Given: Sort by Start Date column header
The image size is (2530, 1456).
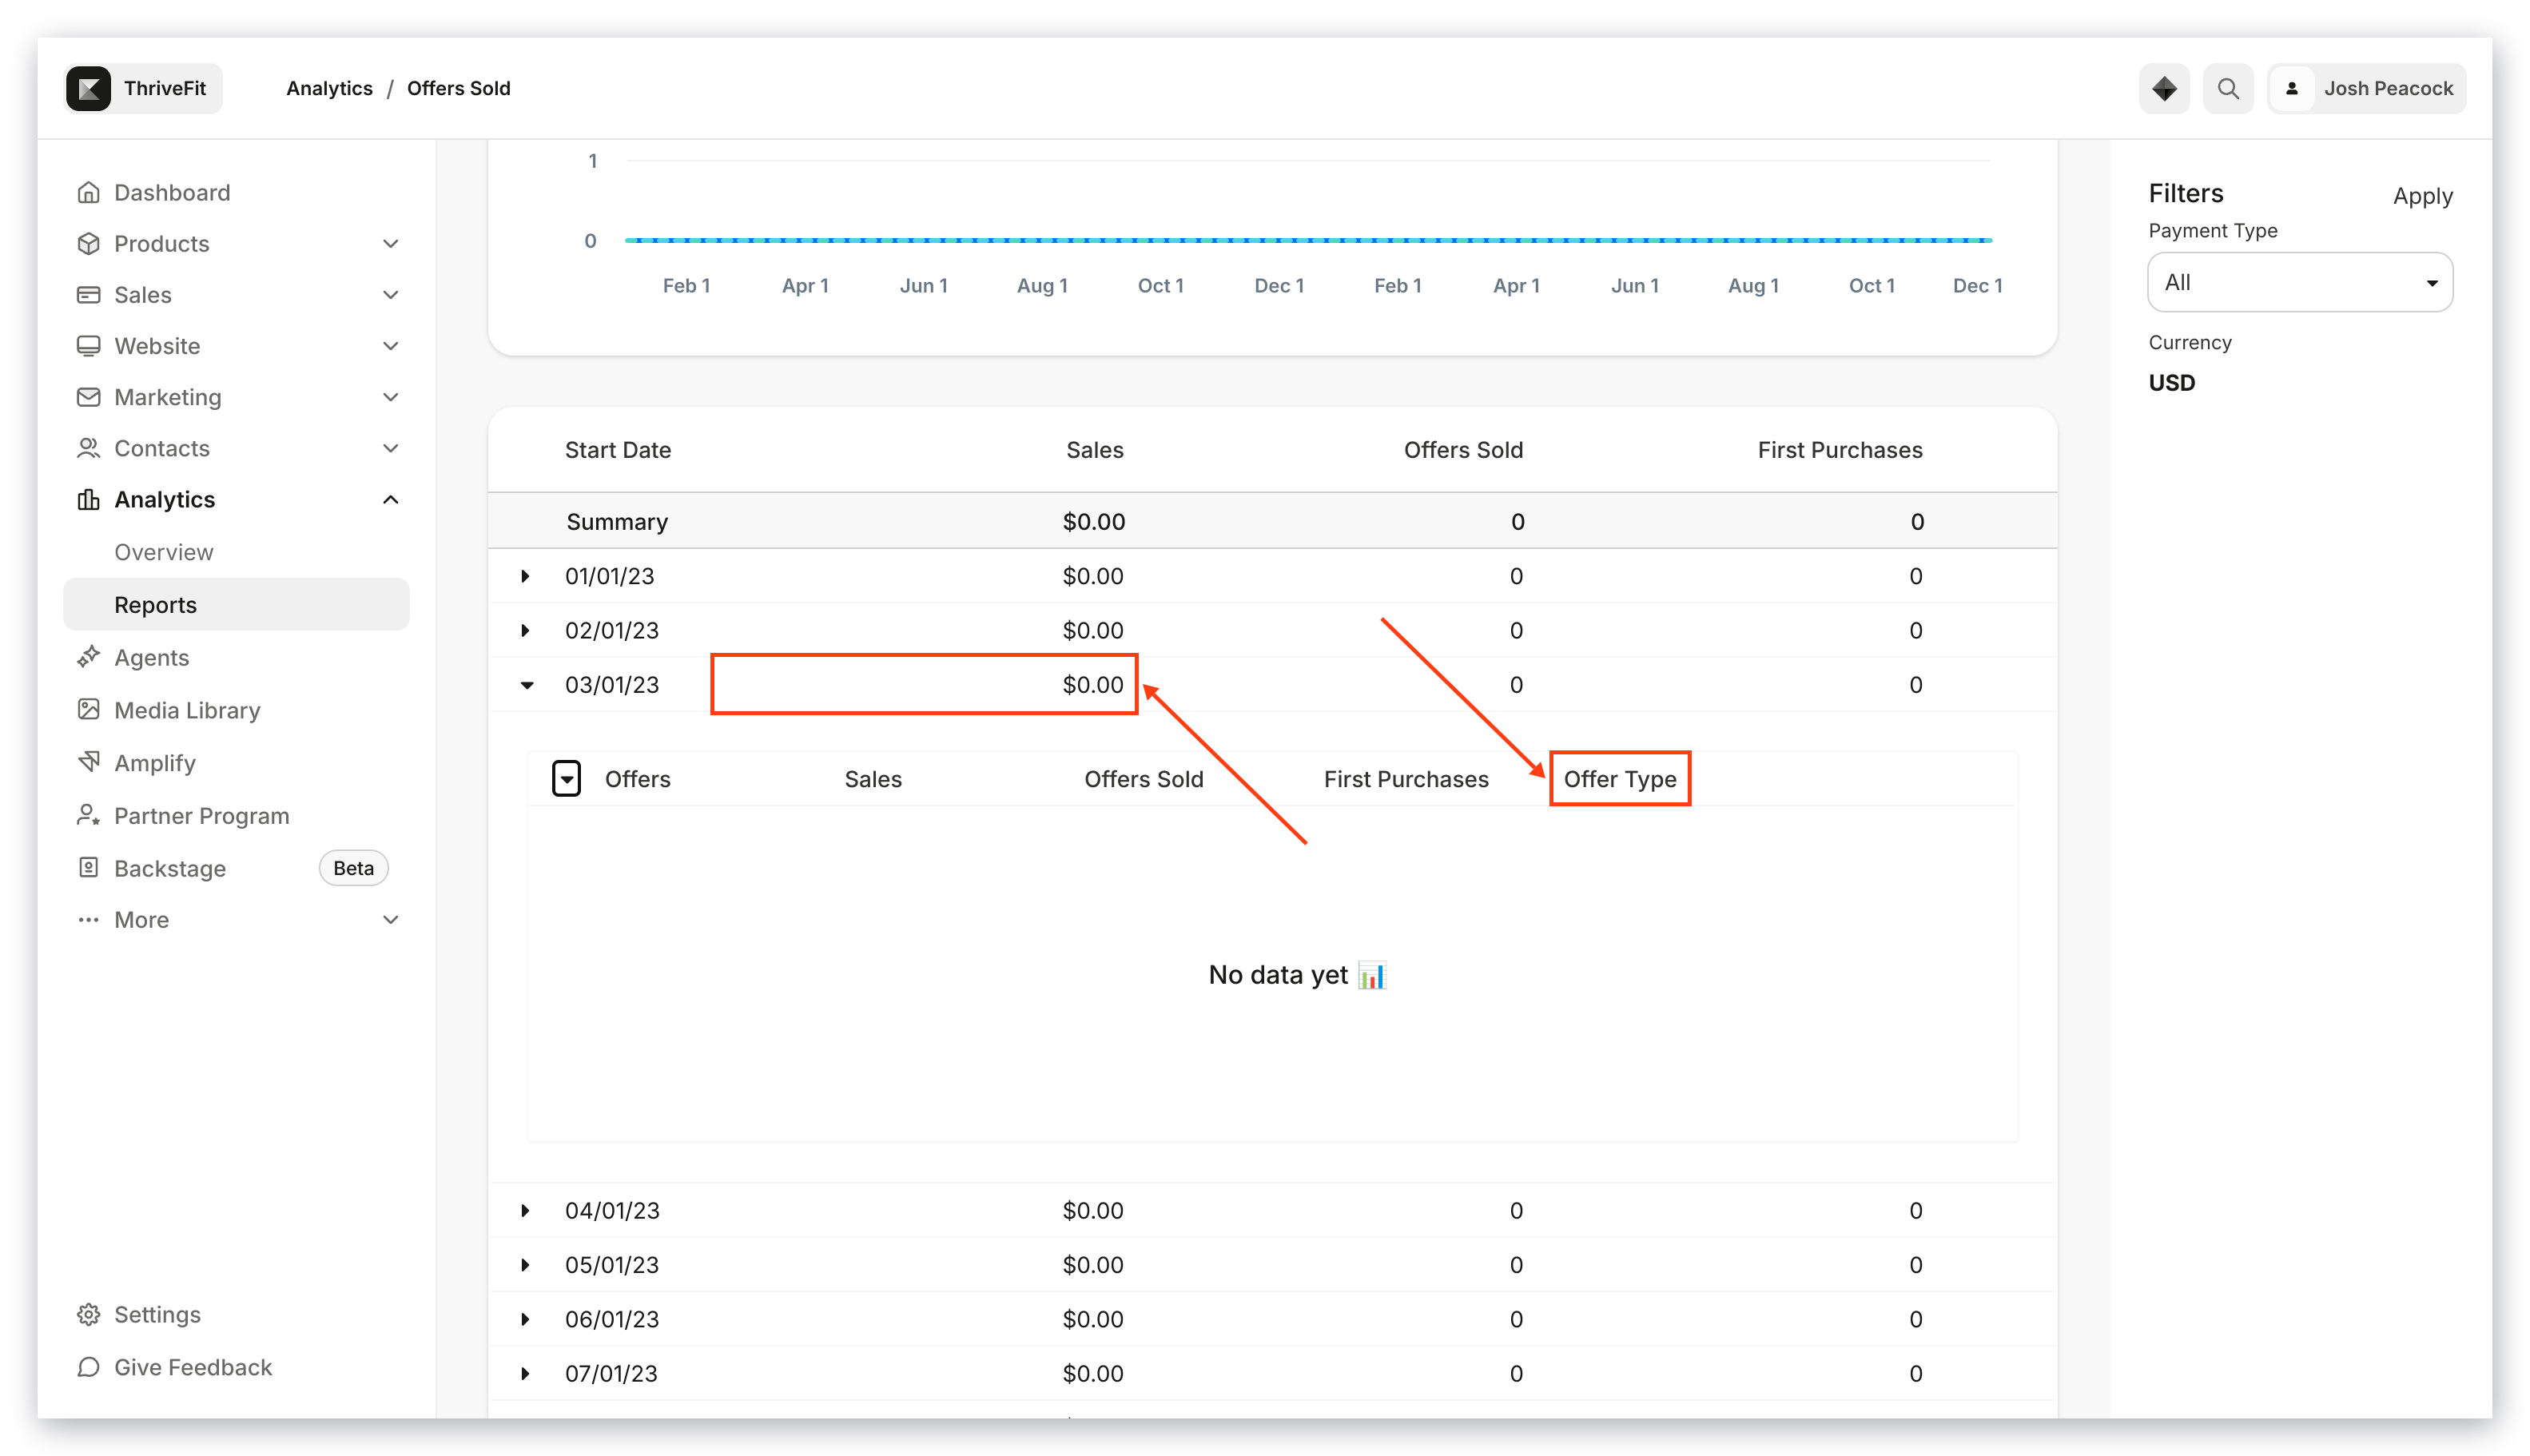Looking at the screenshot, I should click(617, 450).
